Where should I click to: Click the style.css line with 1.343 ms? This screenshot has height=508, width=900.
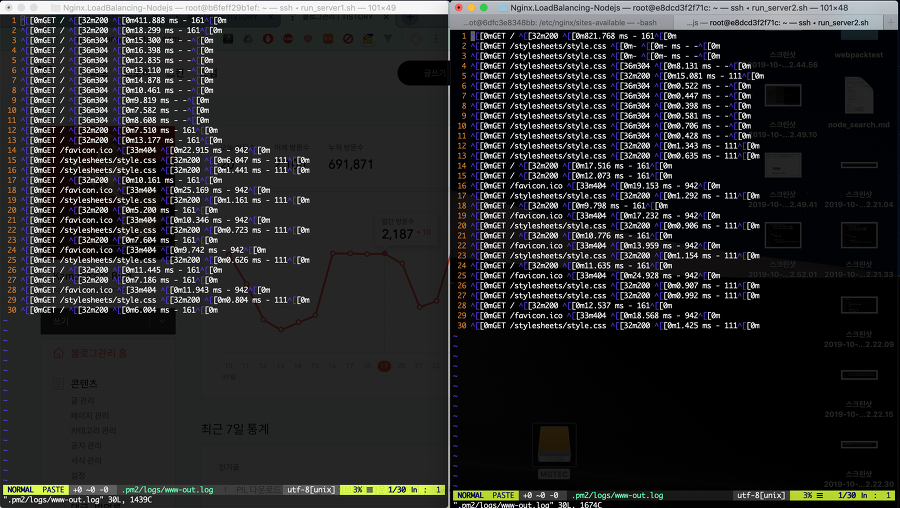tap(615, 146)
